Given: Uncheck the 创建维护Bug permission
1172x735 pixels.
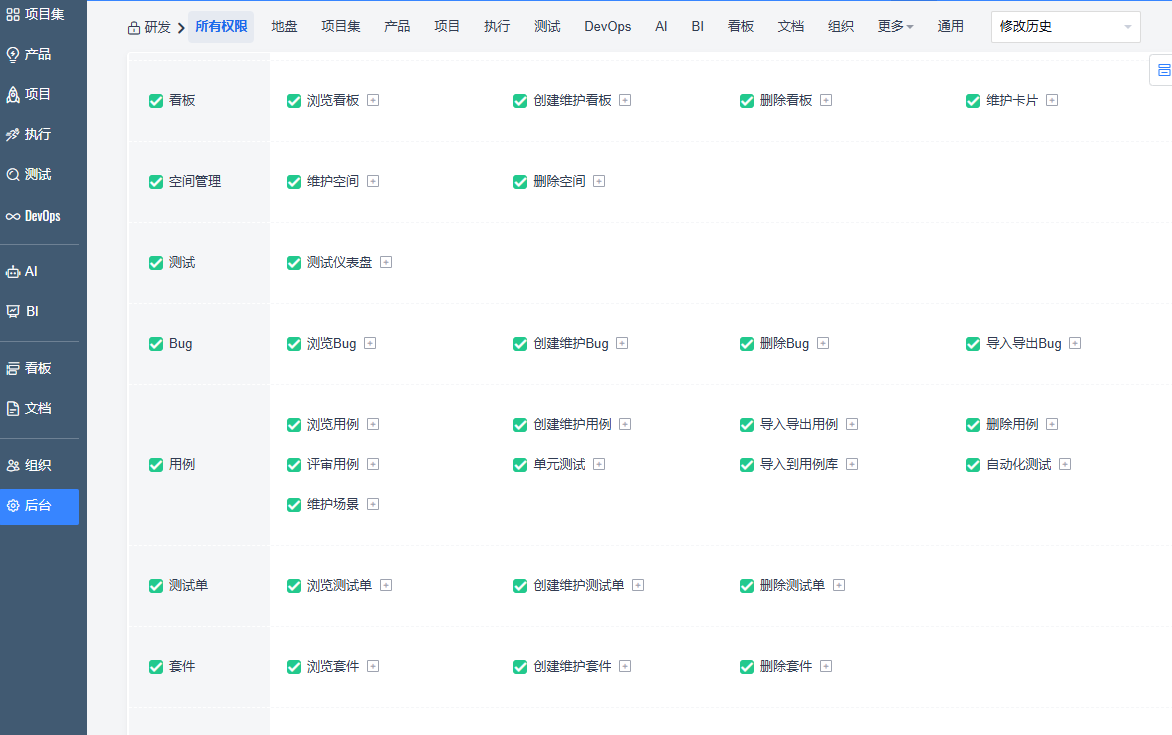Looking at the screenshot, I should coord(520,344).
